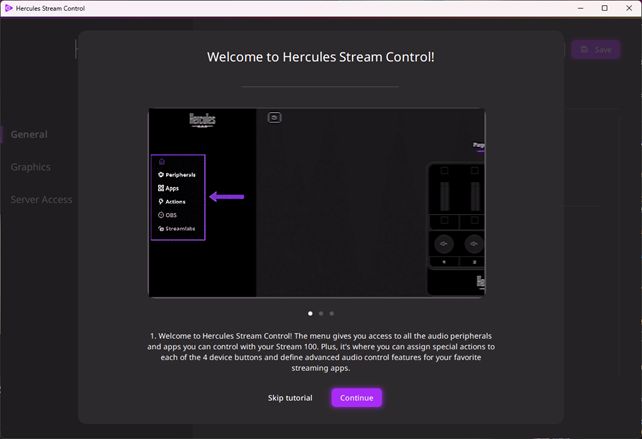Open the Server Access tab
This screenshot has width=642, height=439.
[x=41, y=199]
